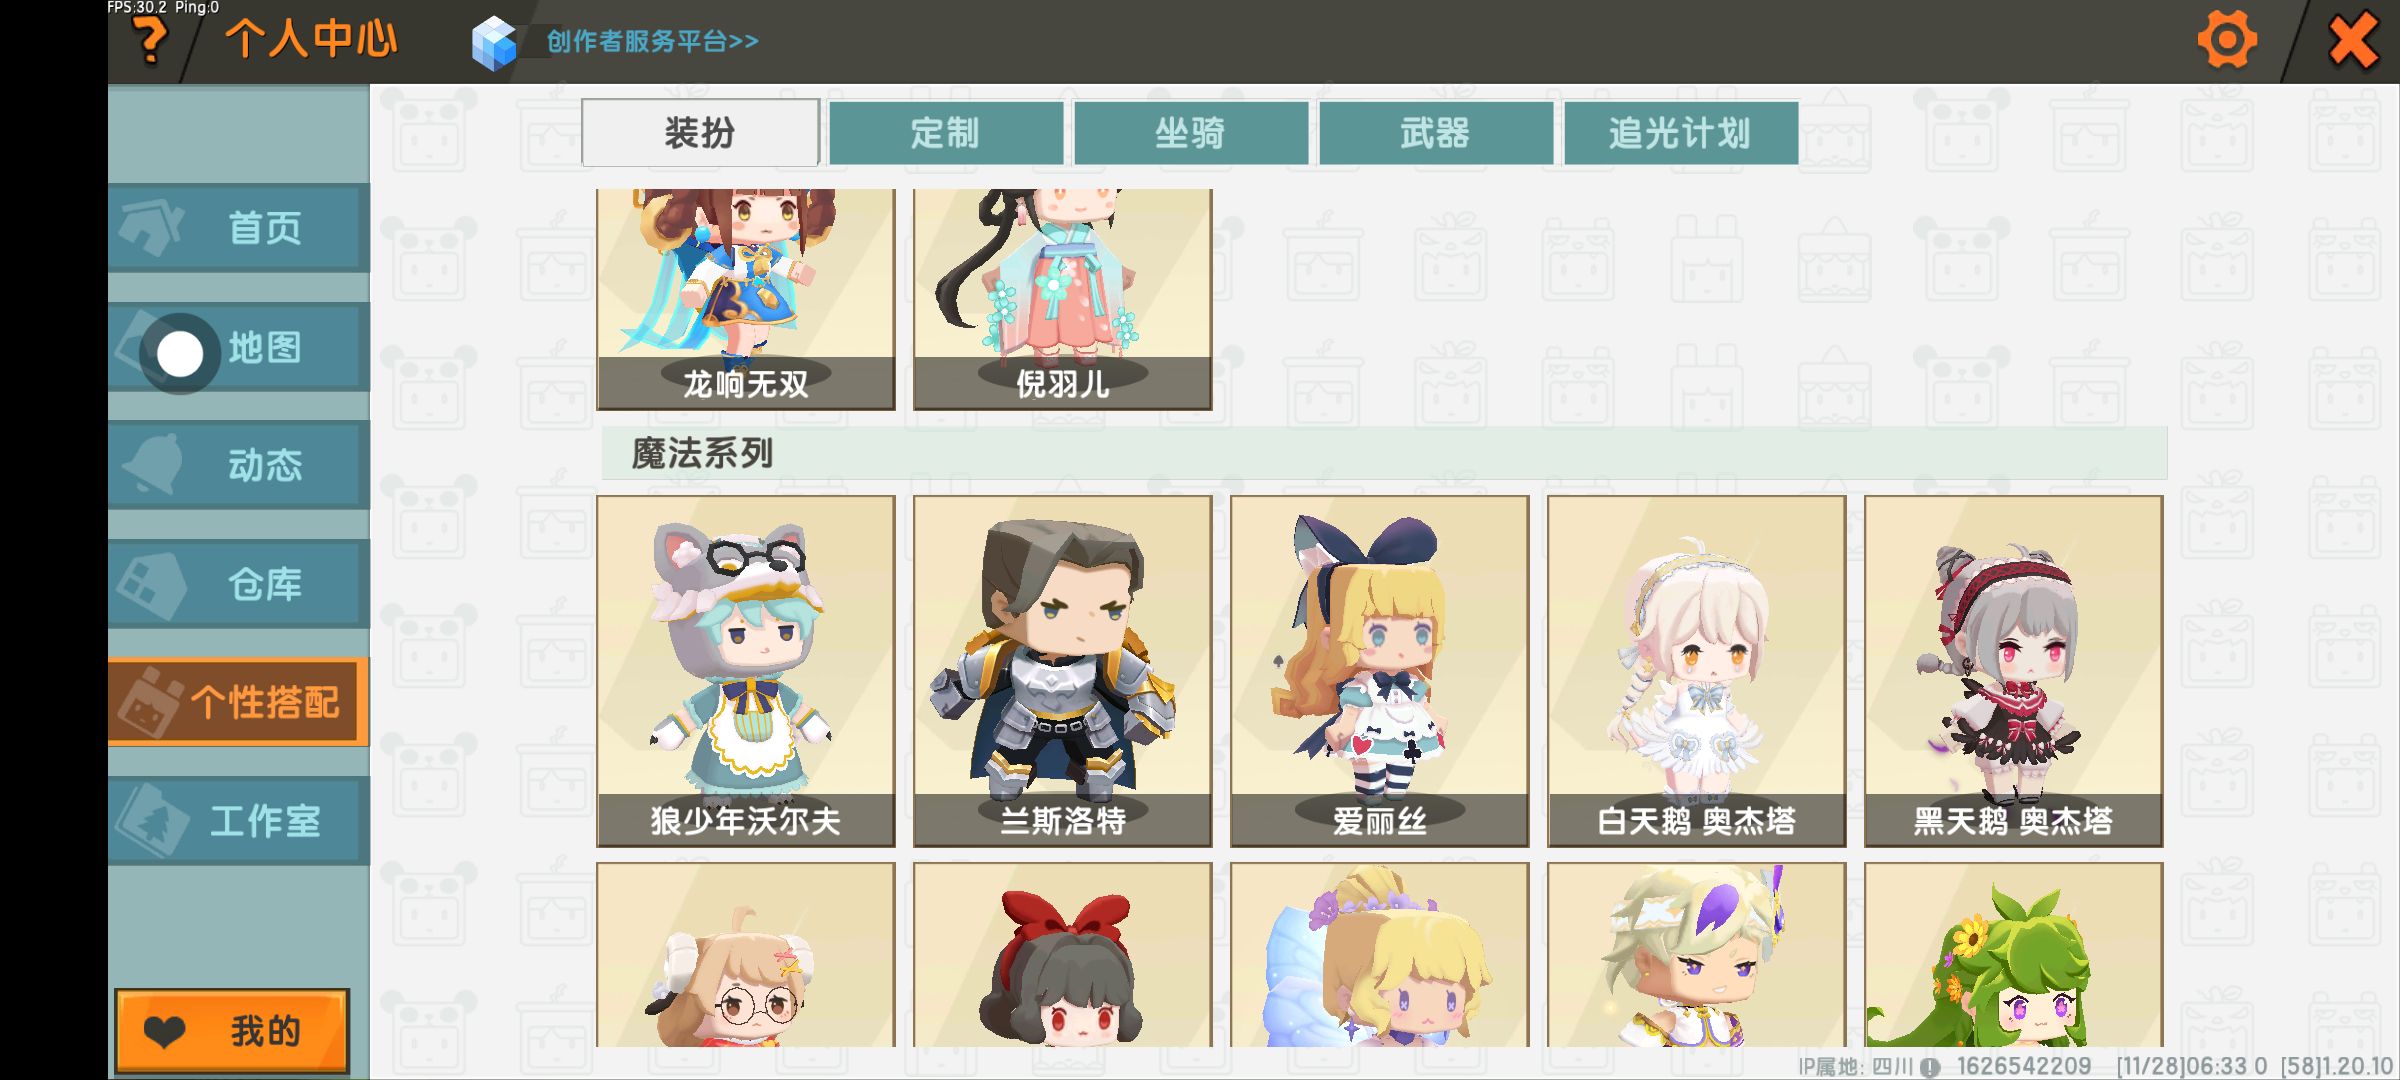The height and width of the screenshot is (1080, 2400).
Task: Open 工作室 in the sidebar
Action: tap(238, 821)
